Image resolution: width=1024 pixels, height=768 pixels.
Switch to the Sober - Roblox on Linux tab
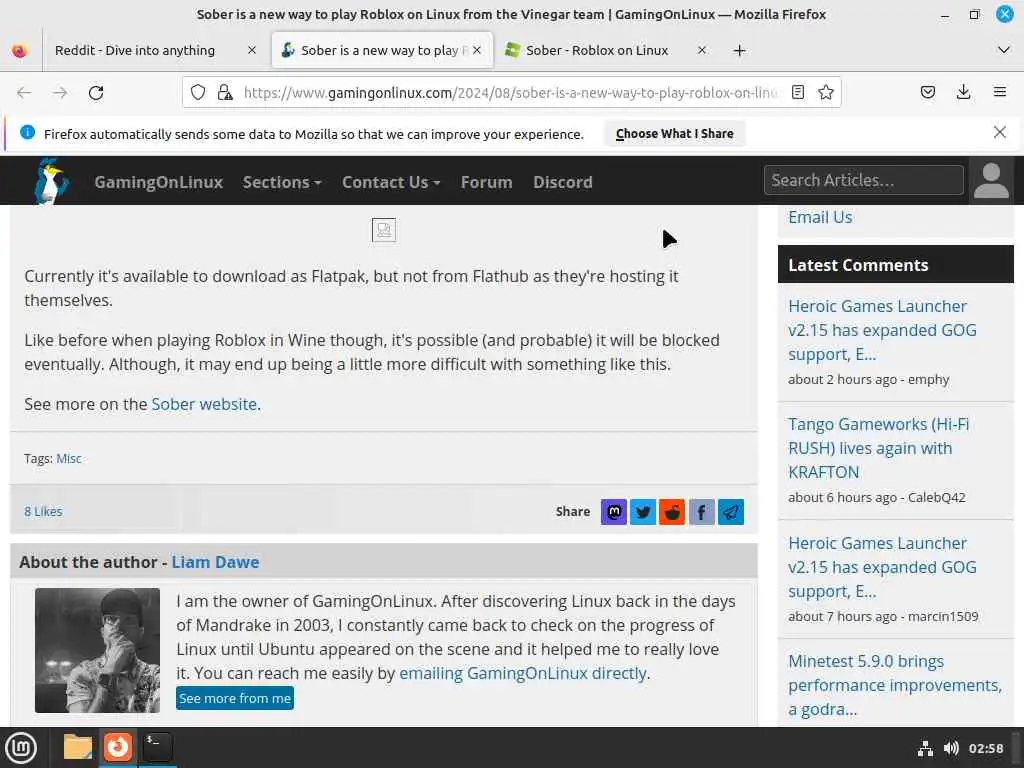pos(597,50)
